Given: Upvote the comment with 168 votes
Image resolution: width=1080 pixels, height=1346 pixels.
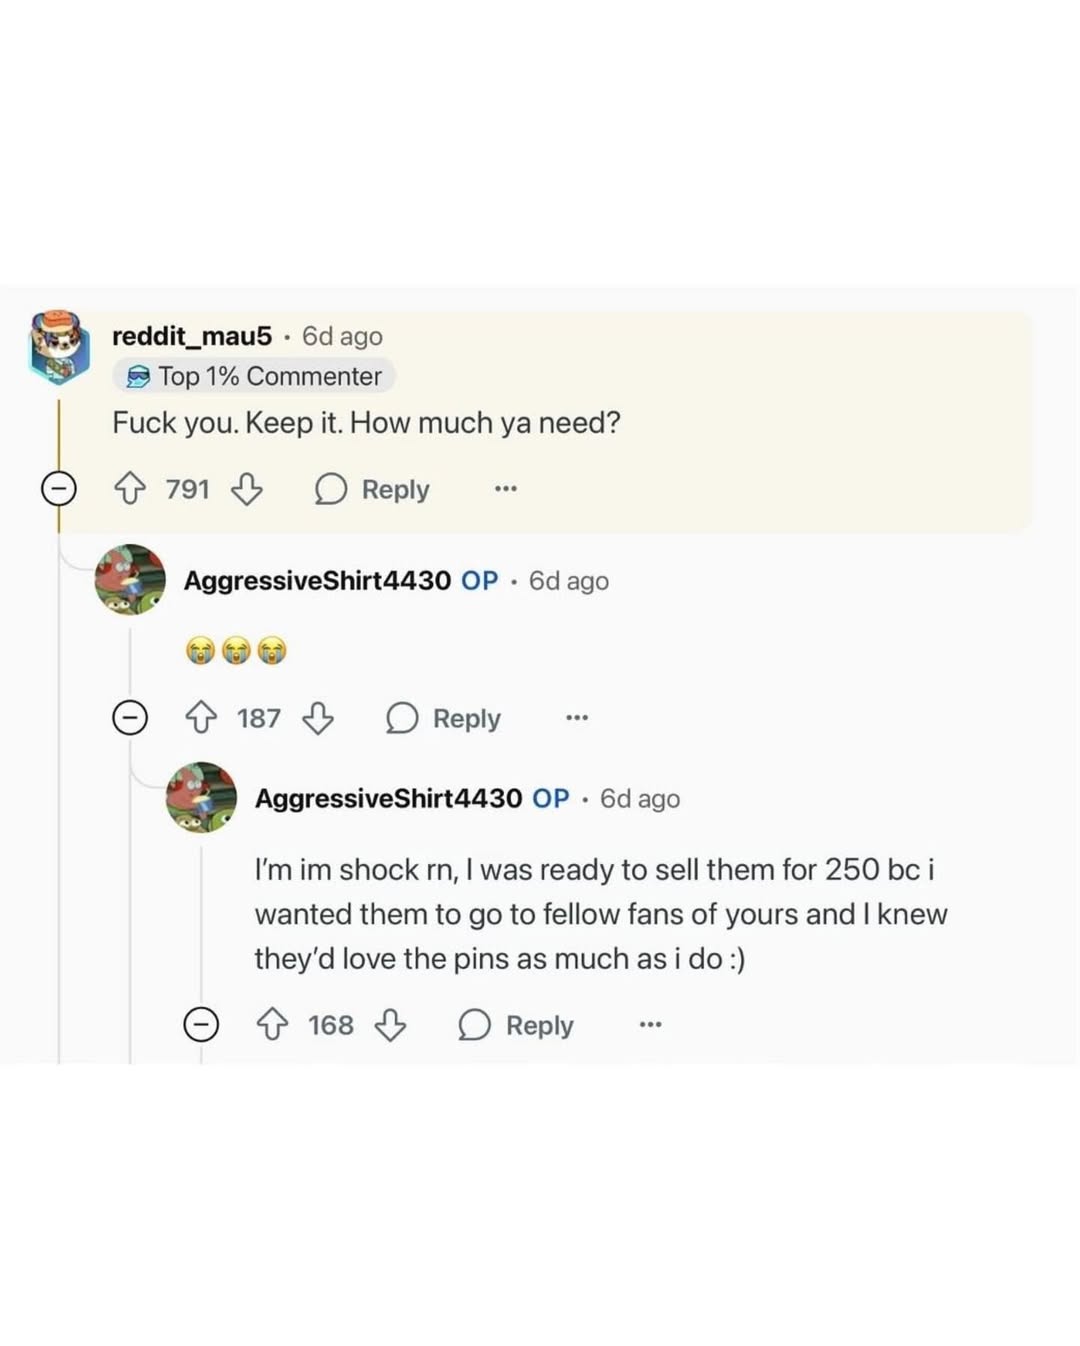Looking at the screenshot, I should (273, 1025).
